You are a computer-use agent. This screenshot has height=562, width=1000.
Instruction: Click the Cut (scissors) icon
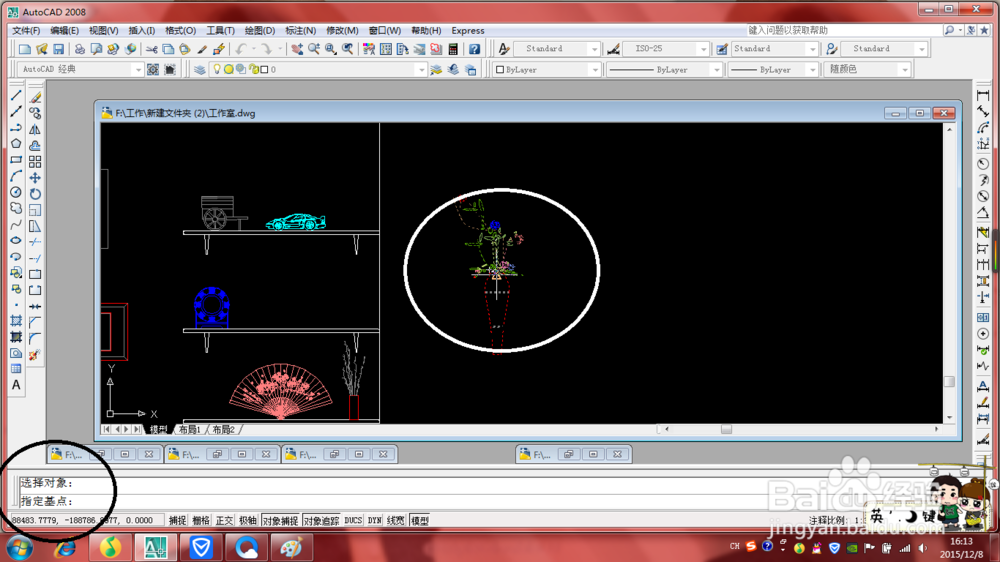[x=151, y=49]
